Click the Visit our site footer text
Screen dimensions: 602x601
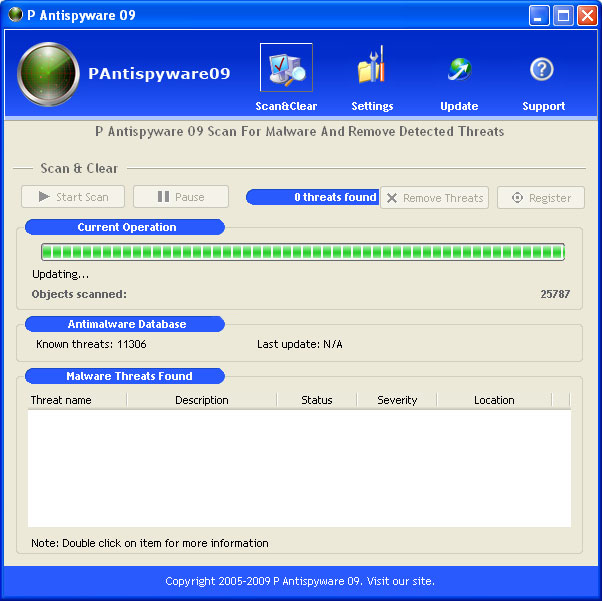pyautogui.click(x=400, y=581)
